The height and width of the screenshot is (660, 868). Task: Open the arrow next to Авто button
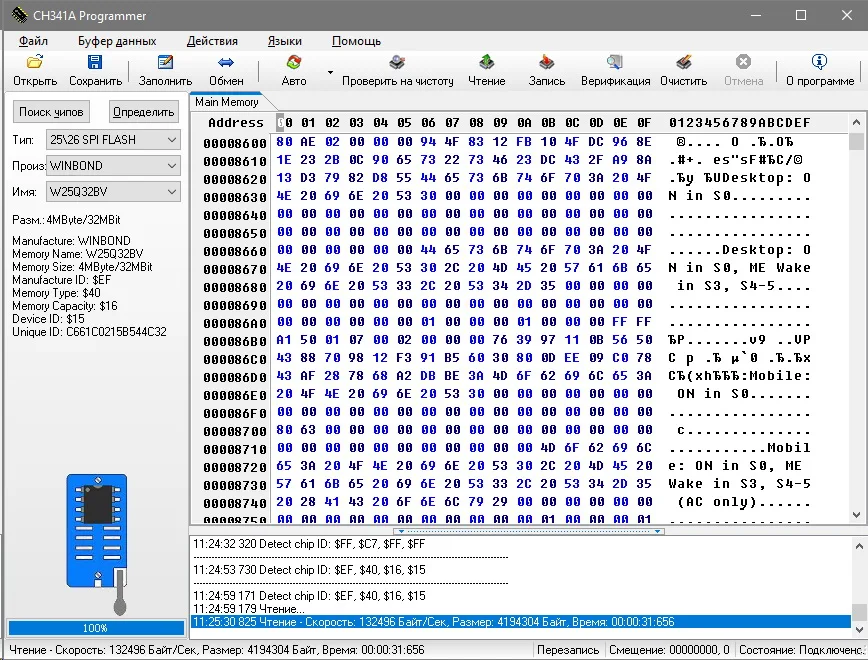(330, 72)
